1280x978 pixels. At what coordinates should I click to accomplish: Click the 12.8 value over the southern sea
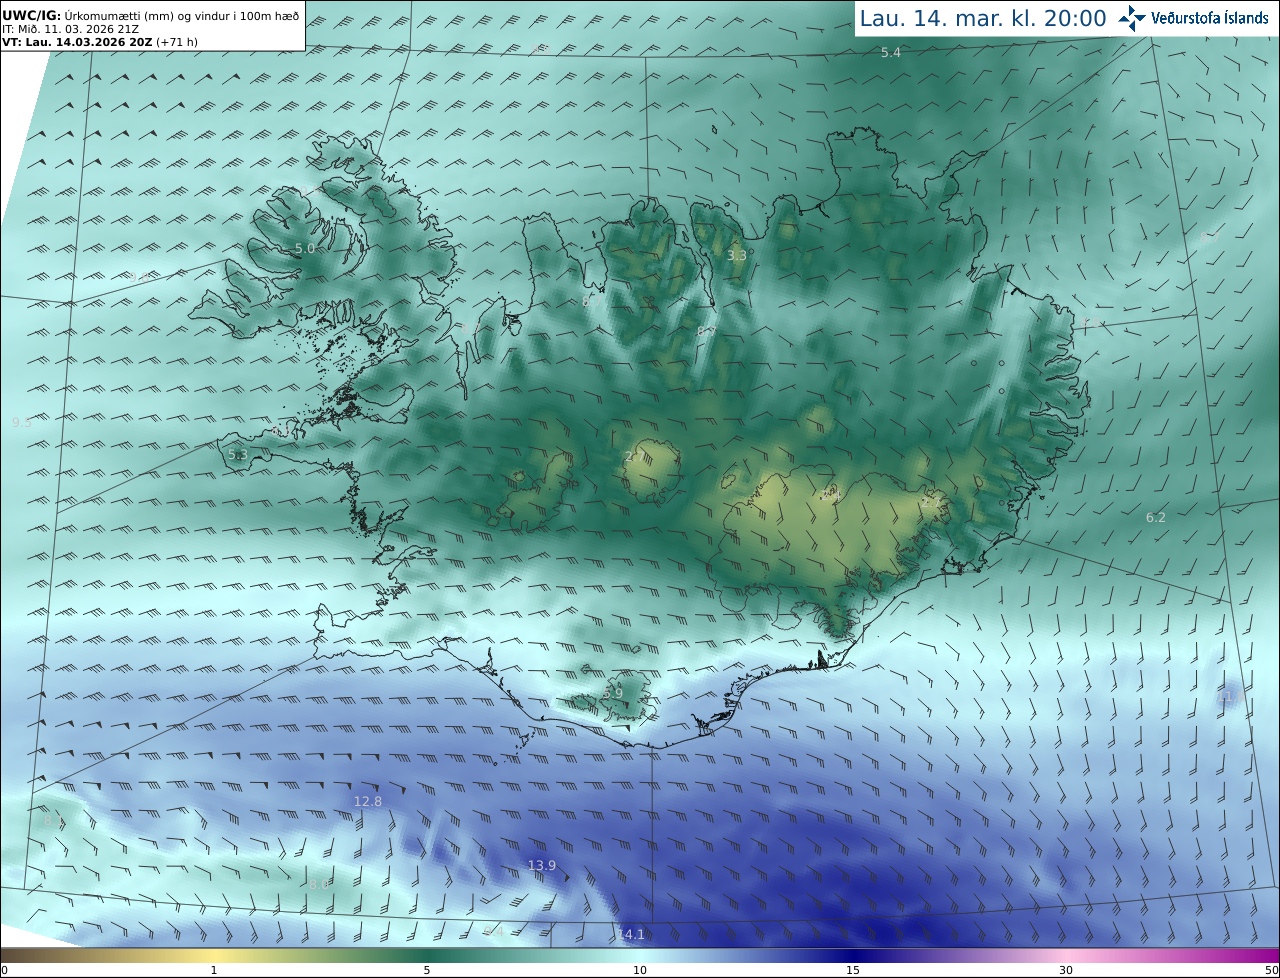[368, 802]
